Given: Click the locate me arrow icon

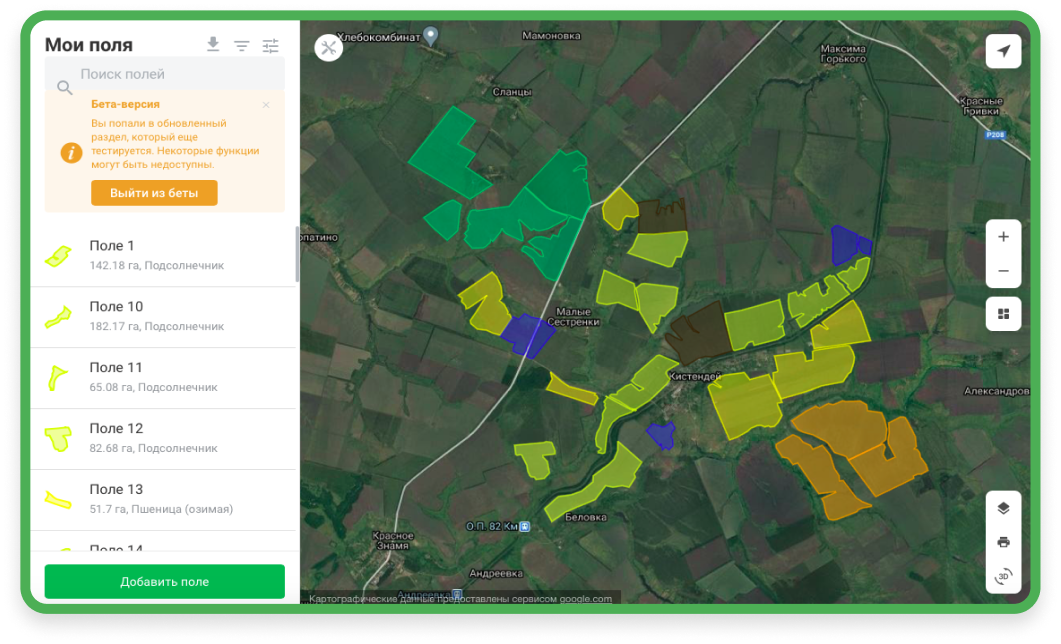Looking at the screenshot, I should coord(1003,51).
